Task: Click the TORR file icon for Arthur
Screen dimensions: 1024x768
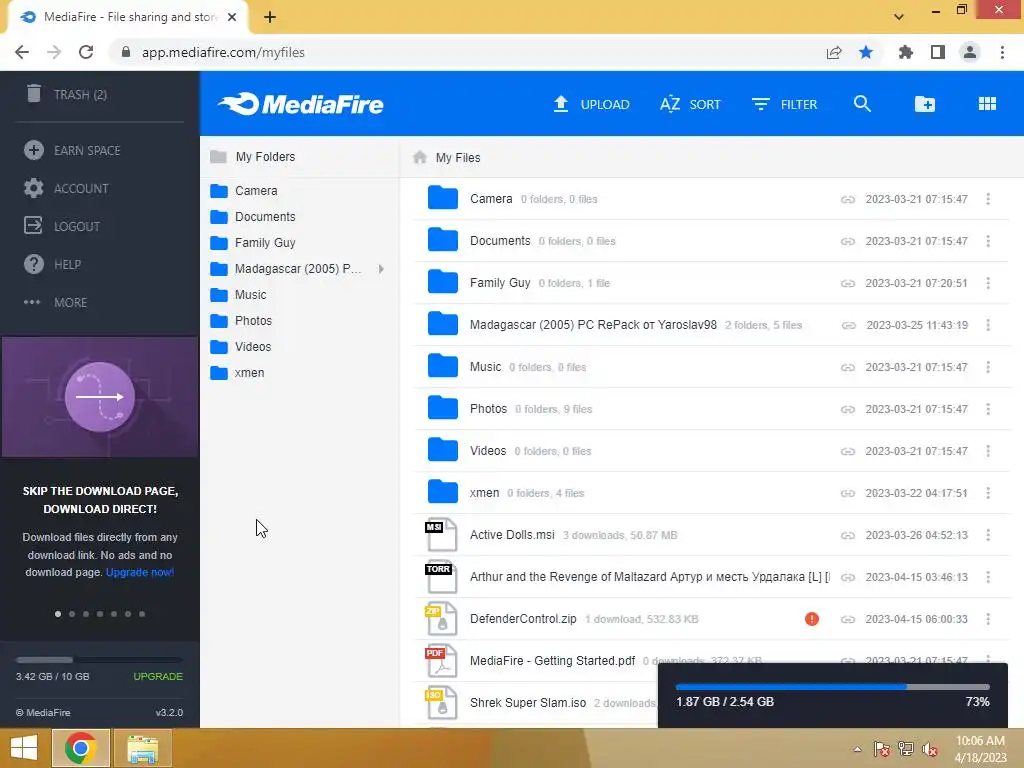Action: click(441, 577)
